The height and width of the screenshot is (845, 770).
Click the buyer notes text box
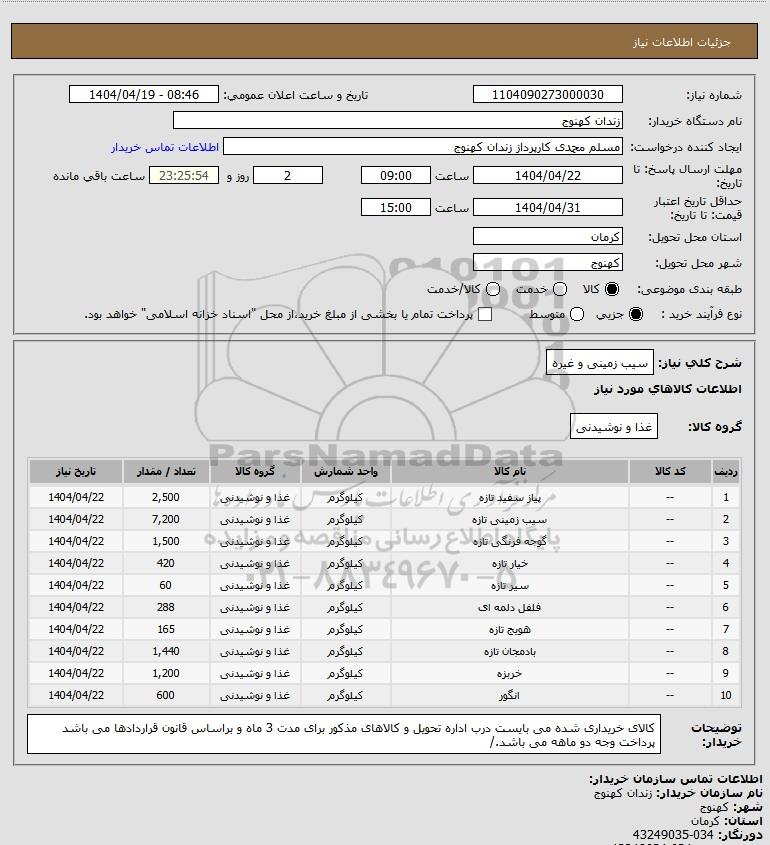[x=344, y=734]
